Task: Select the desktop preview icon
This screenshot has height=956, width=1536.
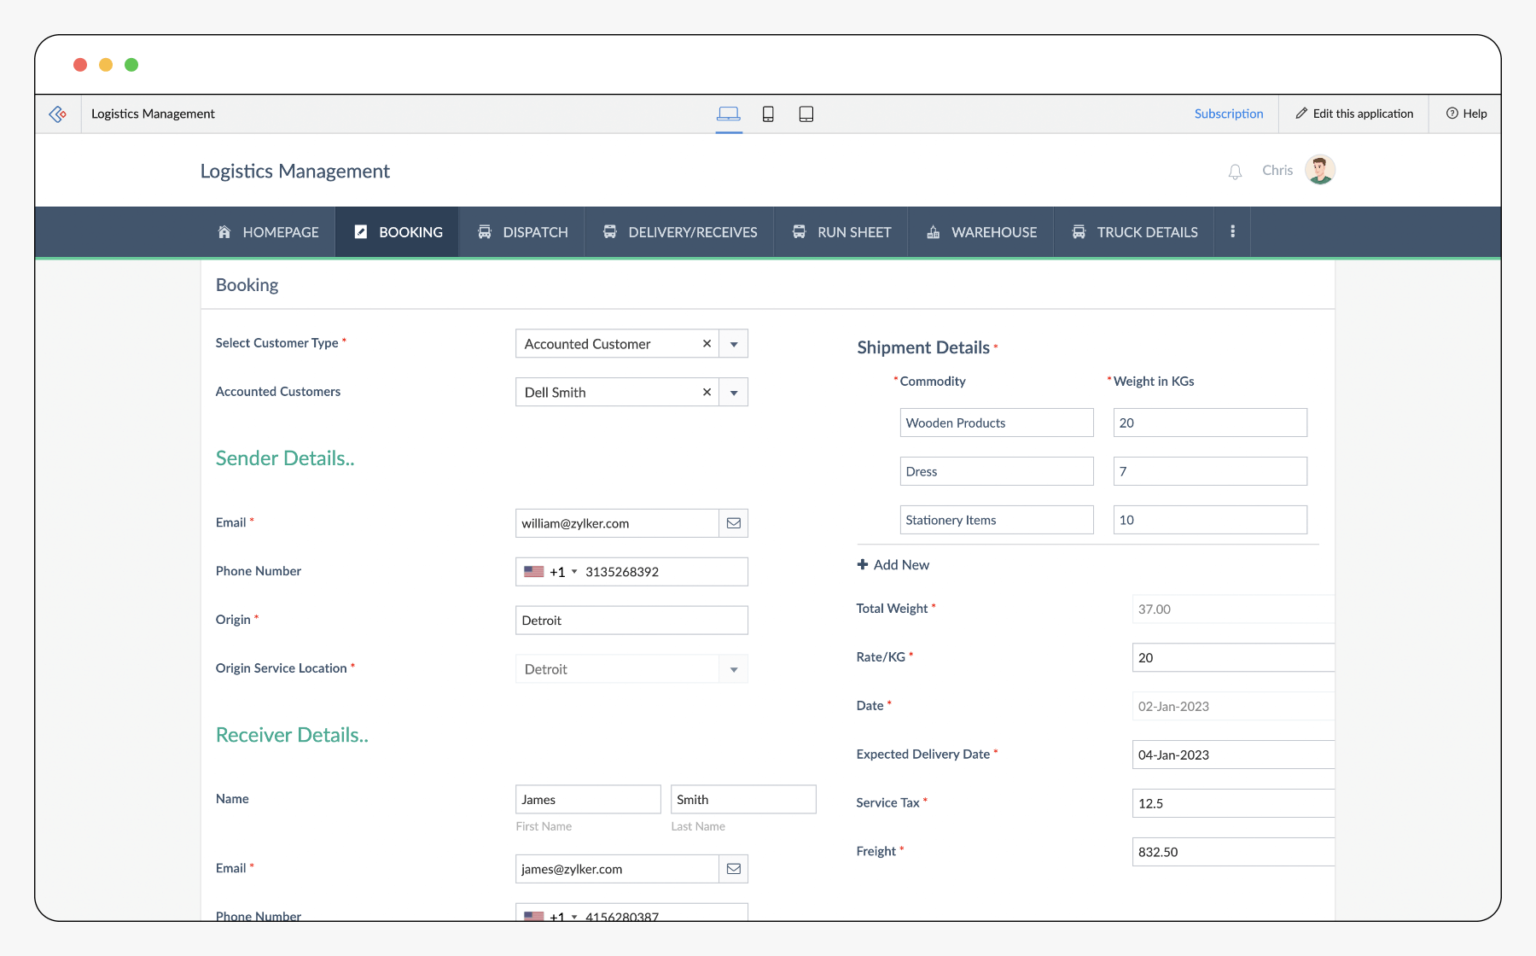Action: tap(728, 113)
